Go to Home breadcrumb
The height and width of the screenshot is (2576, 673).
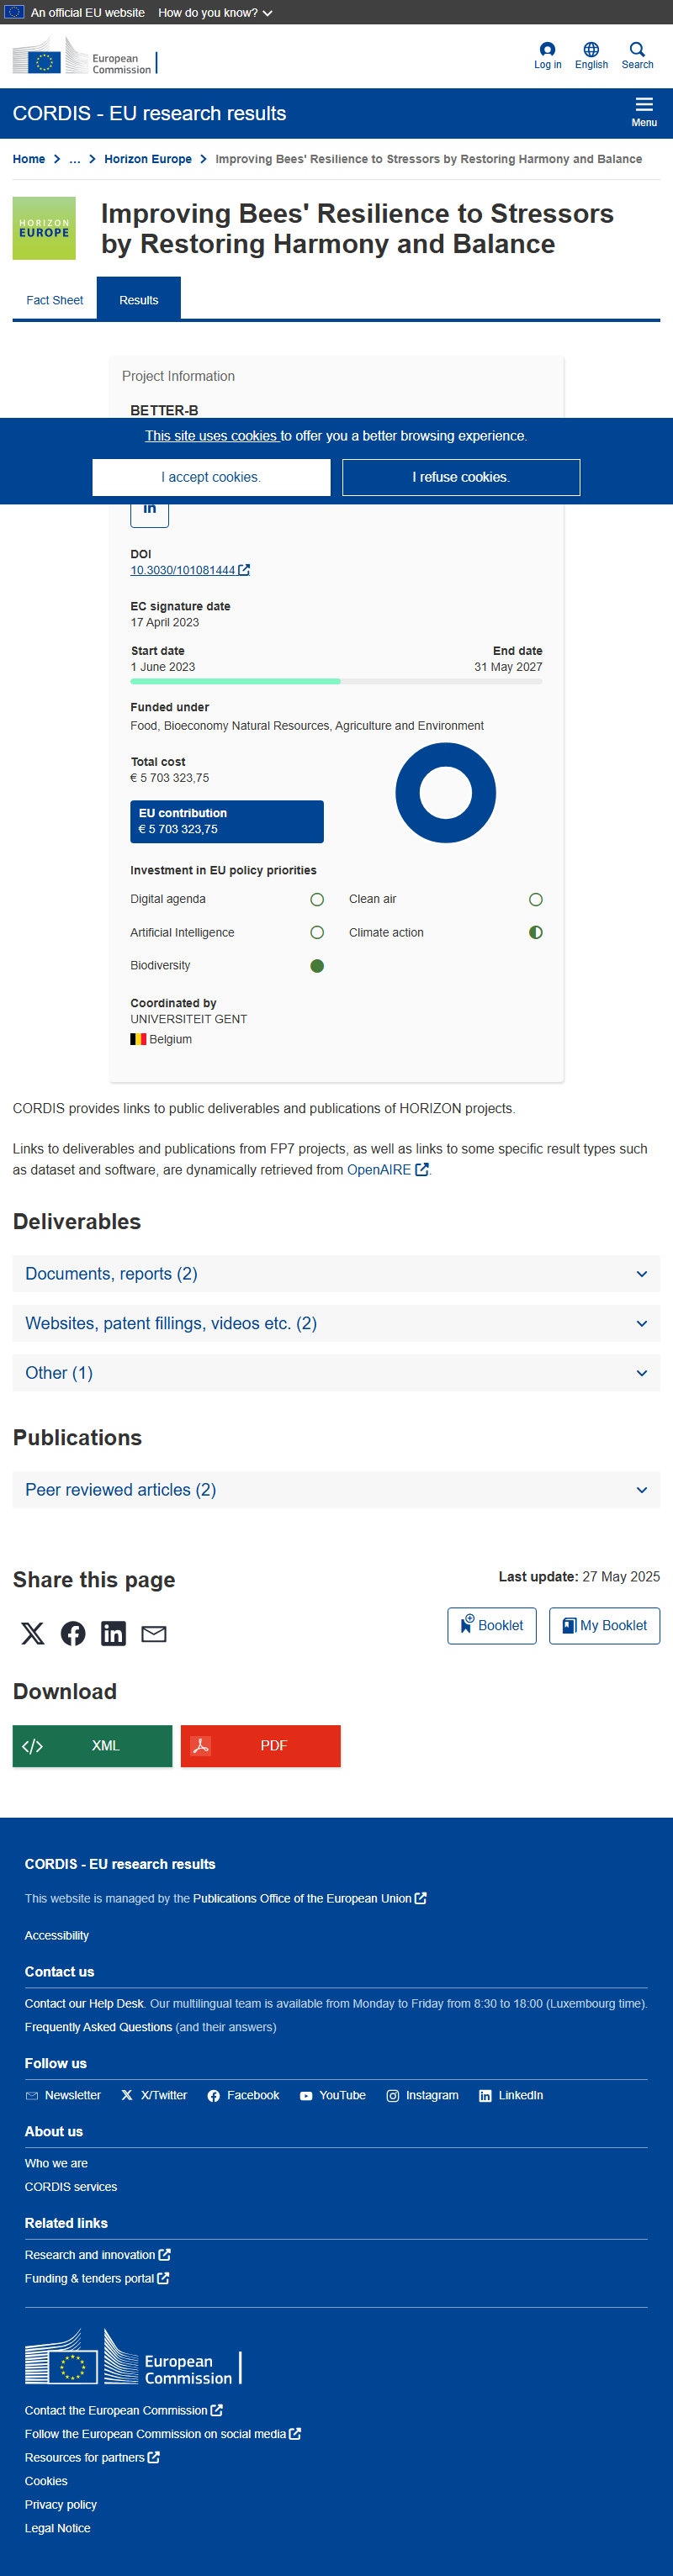coord(29,159)
